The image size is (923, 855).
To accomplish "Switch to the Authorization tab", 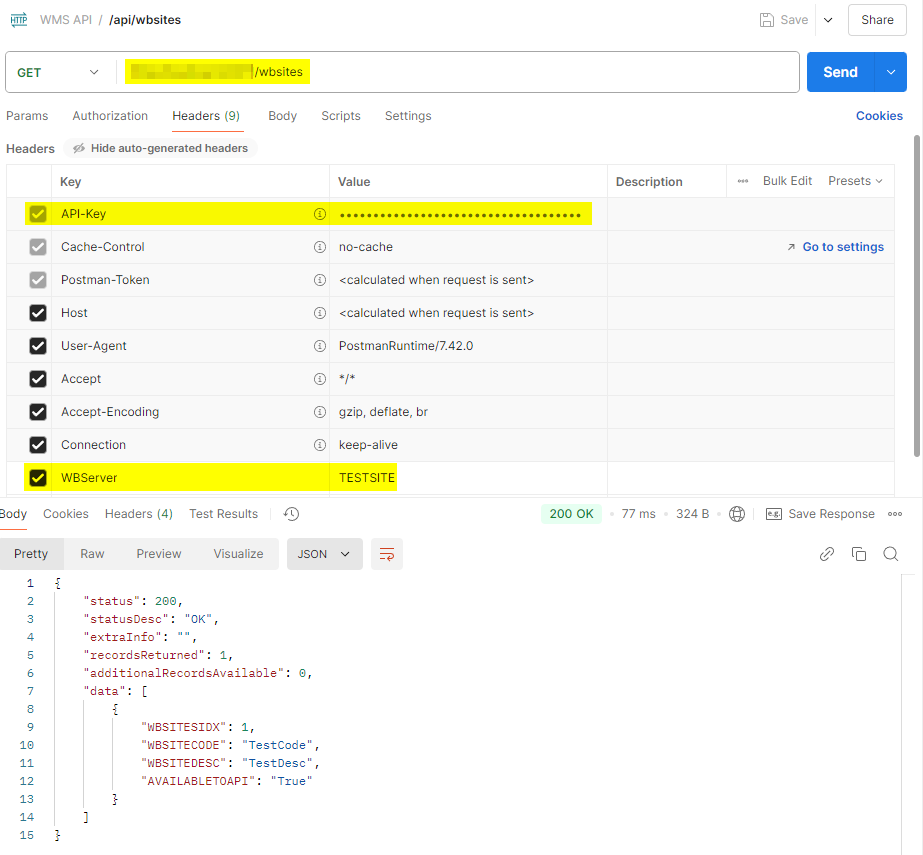I will 110,116.
